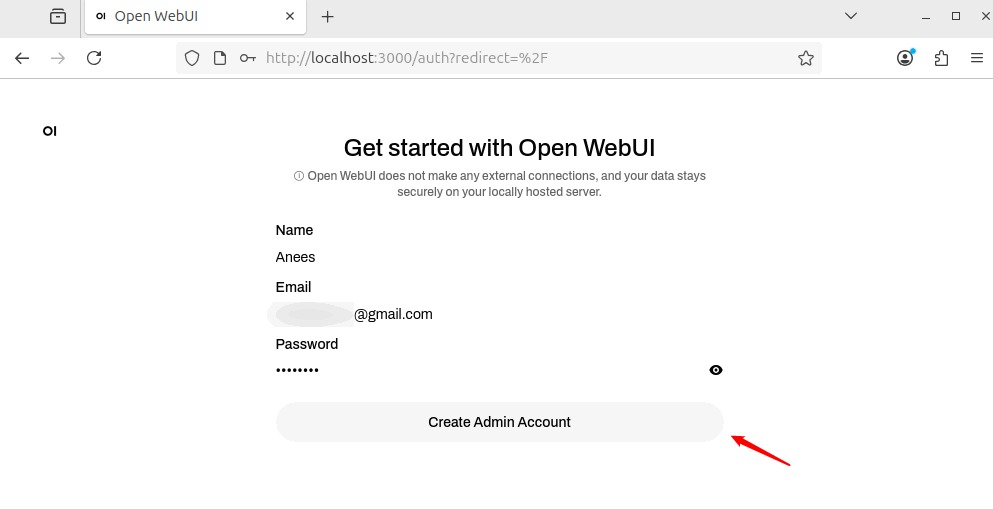
Task: Show site information page icon
Action: click(220, 58)
